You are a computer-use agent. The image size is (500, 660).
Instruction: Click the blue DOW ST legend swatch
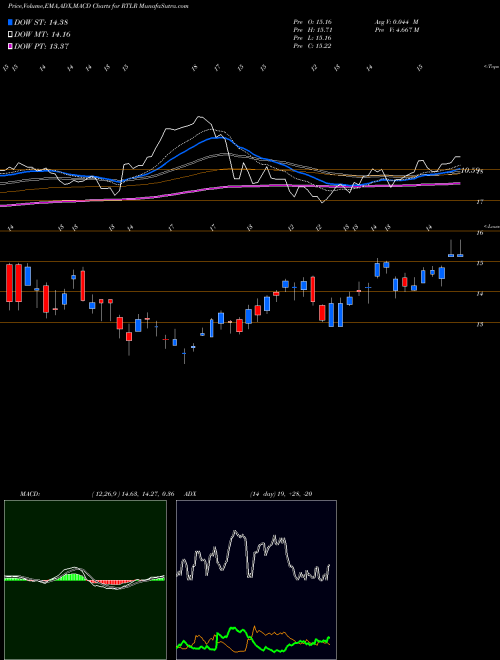[10, 22]
